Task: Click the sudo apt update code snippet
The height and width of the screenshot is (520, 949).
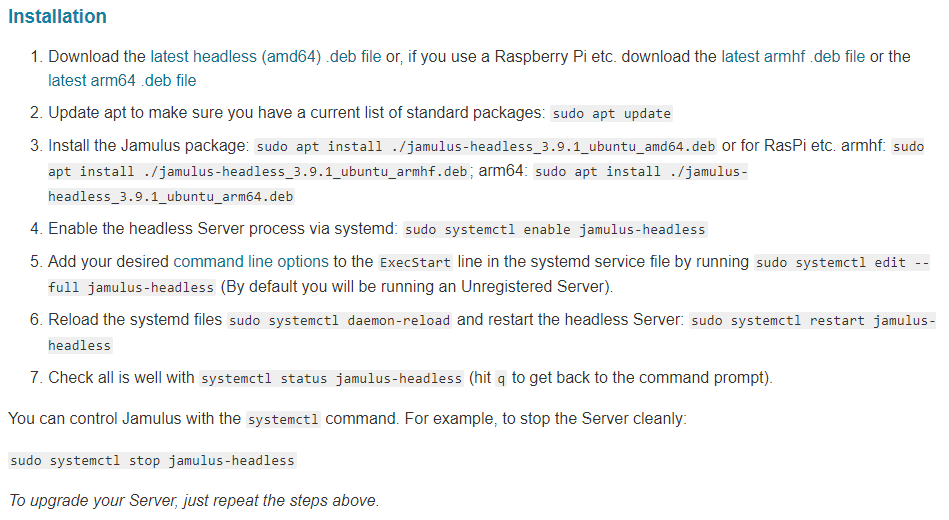Action: tap(612, 113)
